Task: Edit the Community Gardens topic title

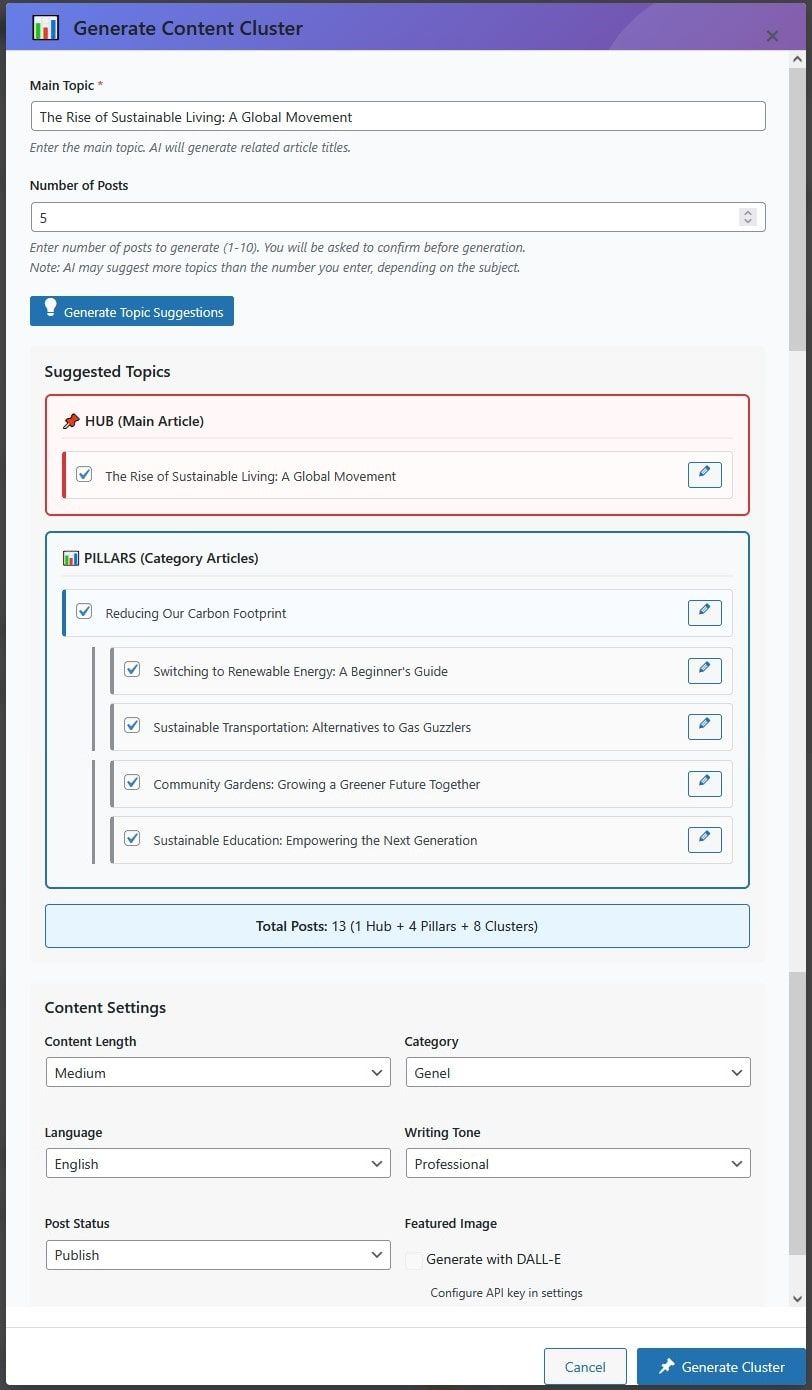Action: (704, 783)
